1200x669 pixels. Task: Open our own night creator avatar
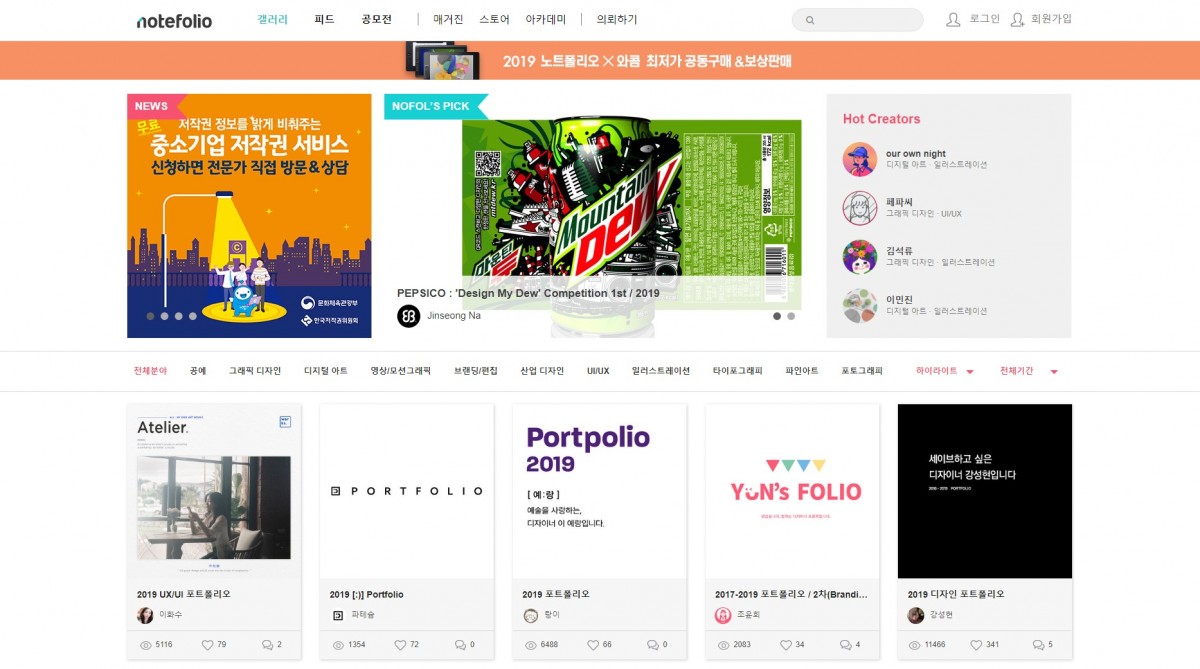pos(860,159)
